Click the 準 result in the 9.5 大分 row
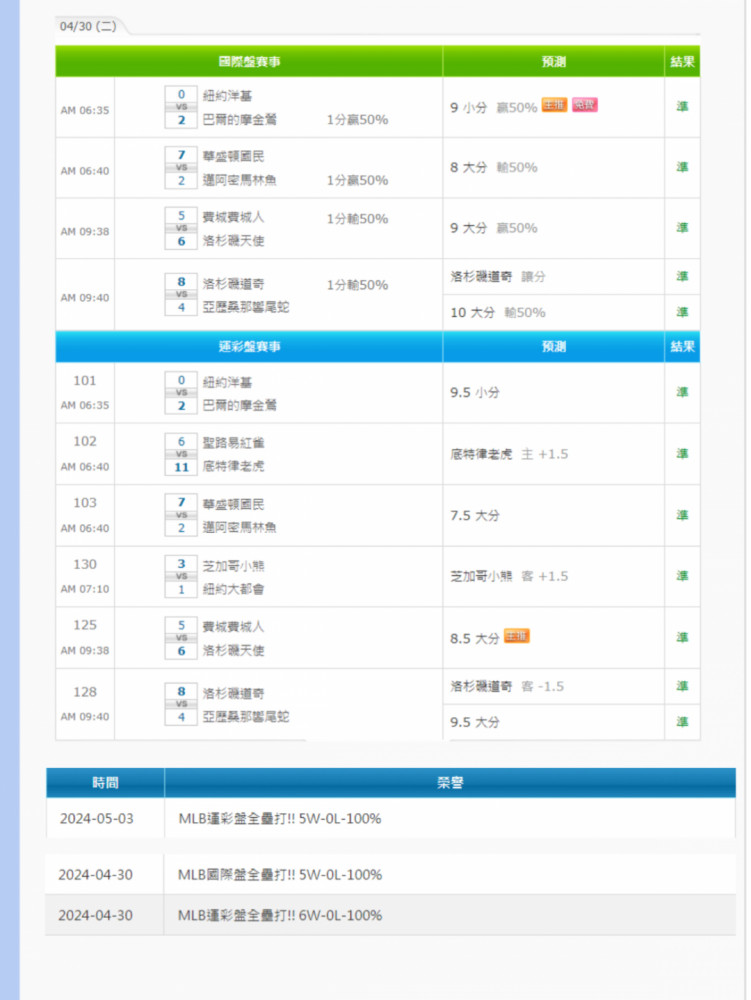This screenshot has width=751, height=1000. click(x=682, y=721)
